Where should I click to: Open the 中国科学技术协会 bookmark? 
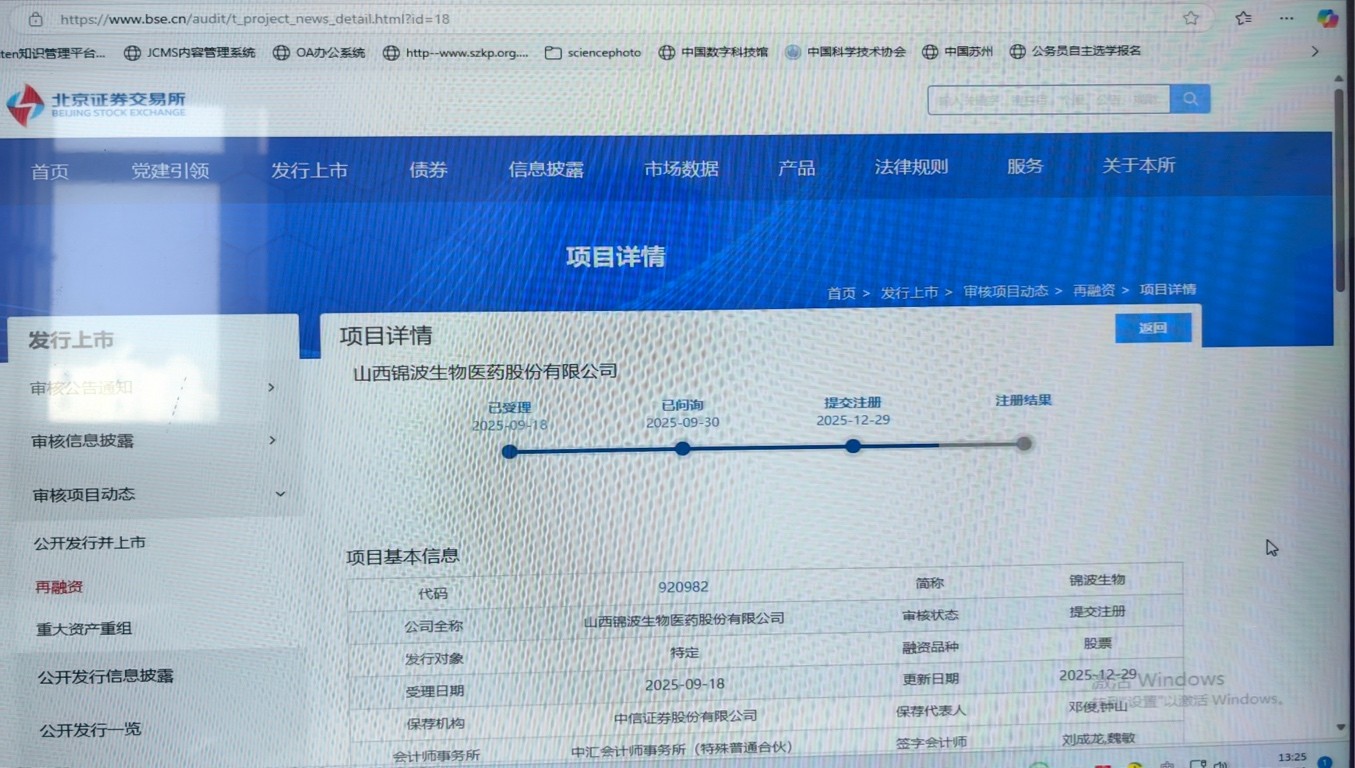point(845,51)
